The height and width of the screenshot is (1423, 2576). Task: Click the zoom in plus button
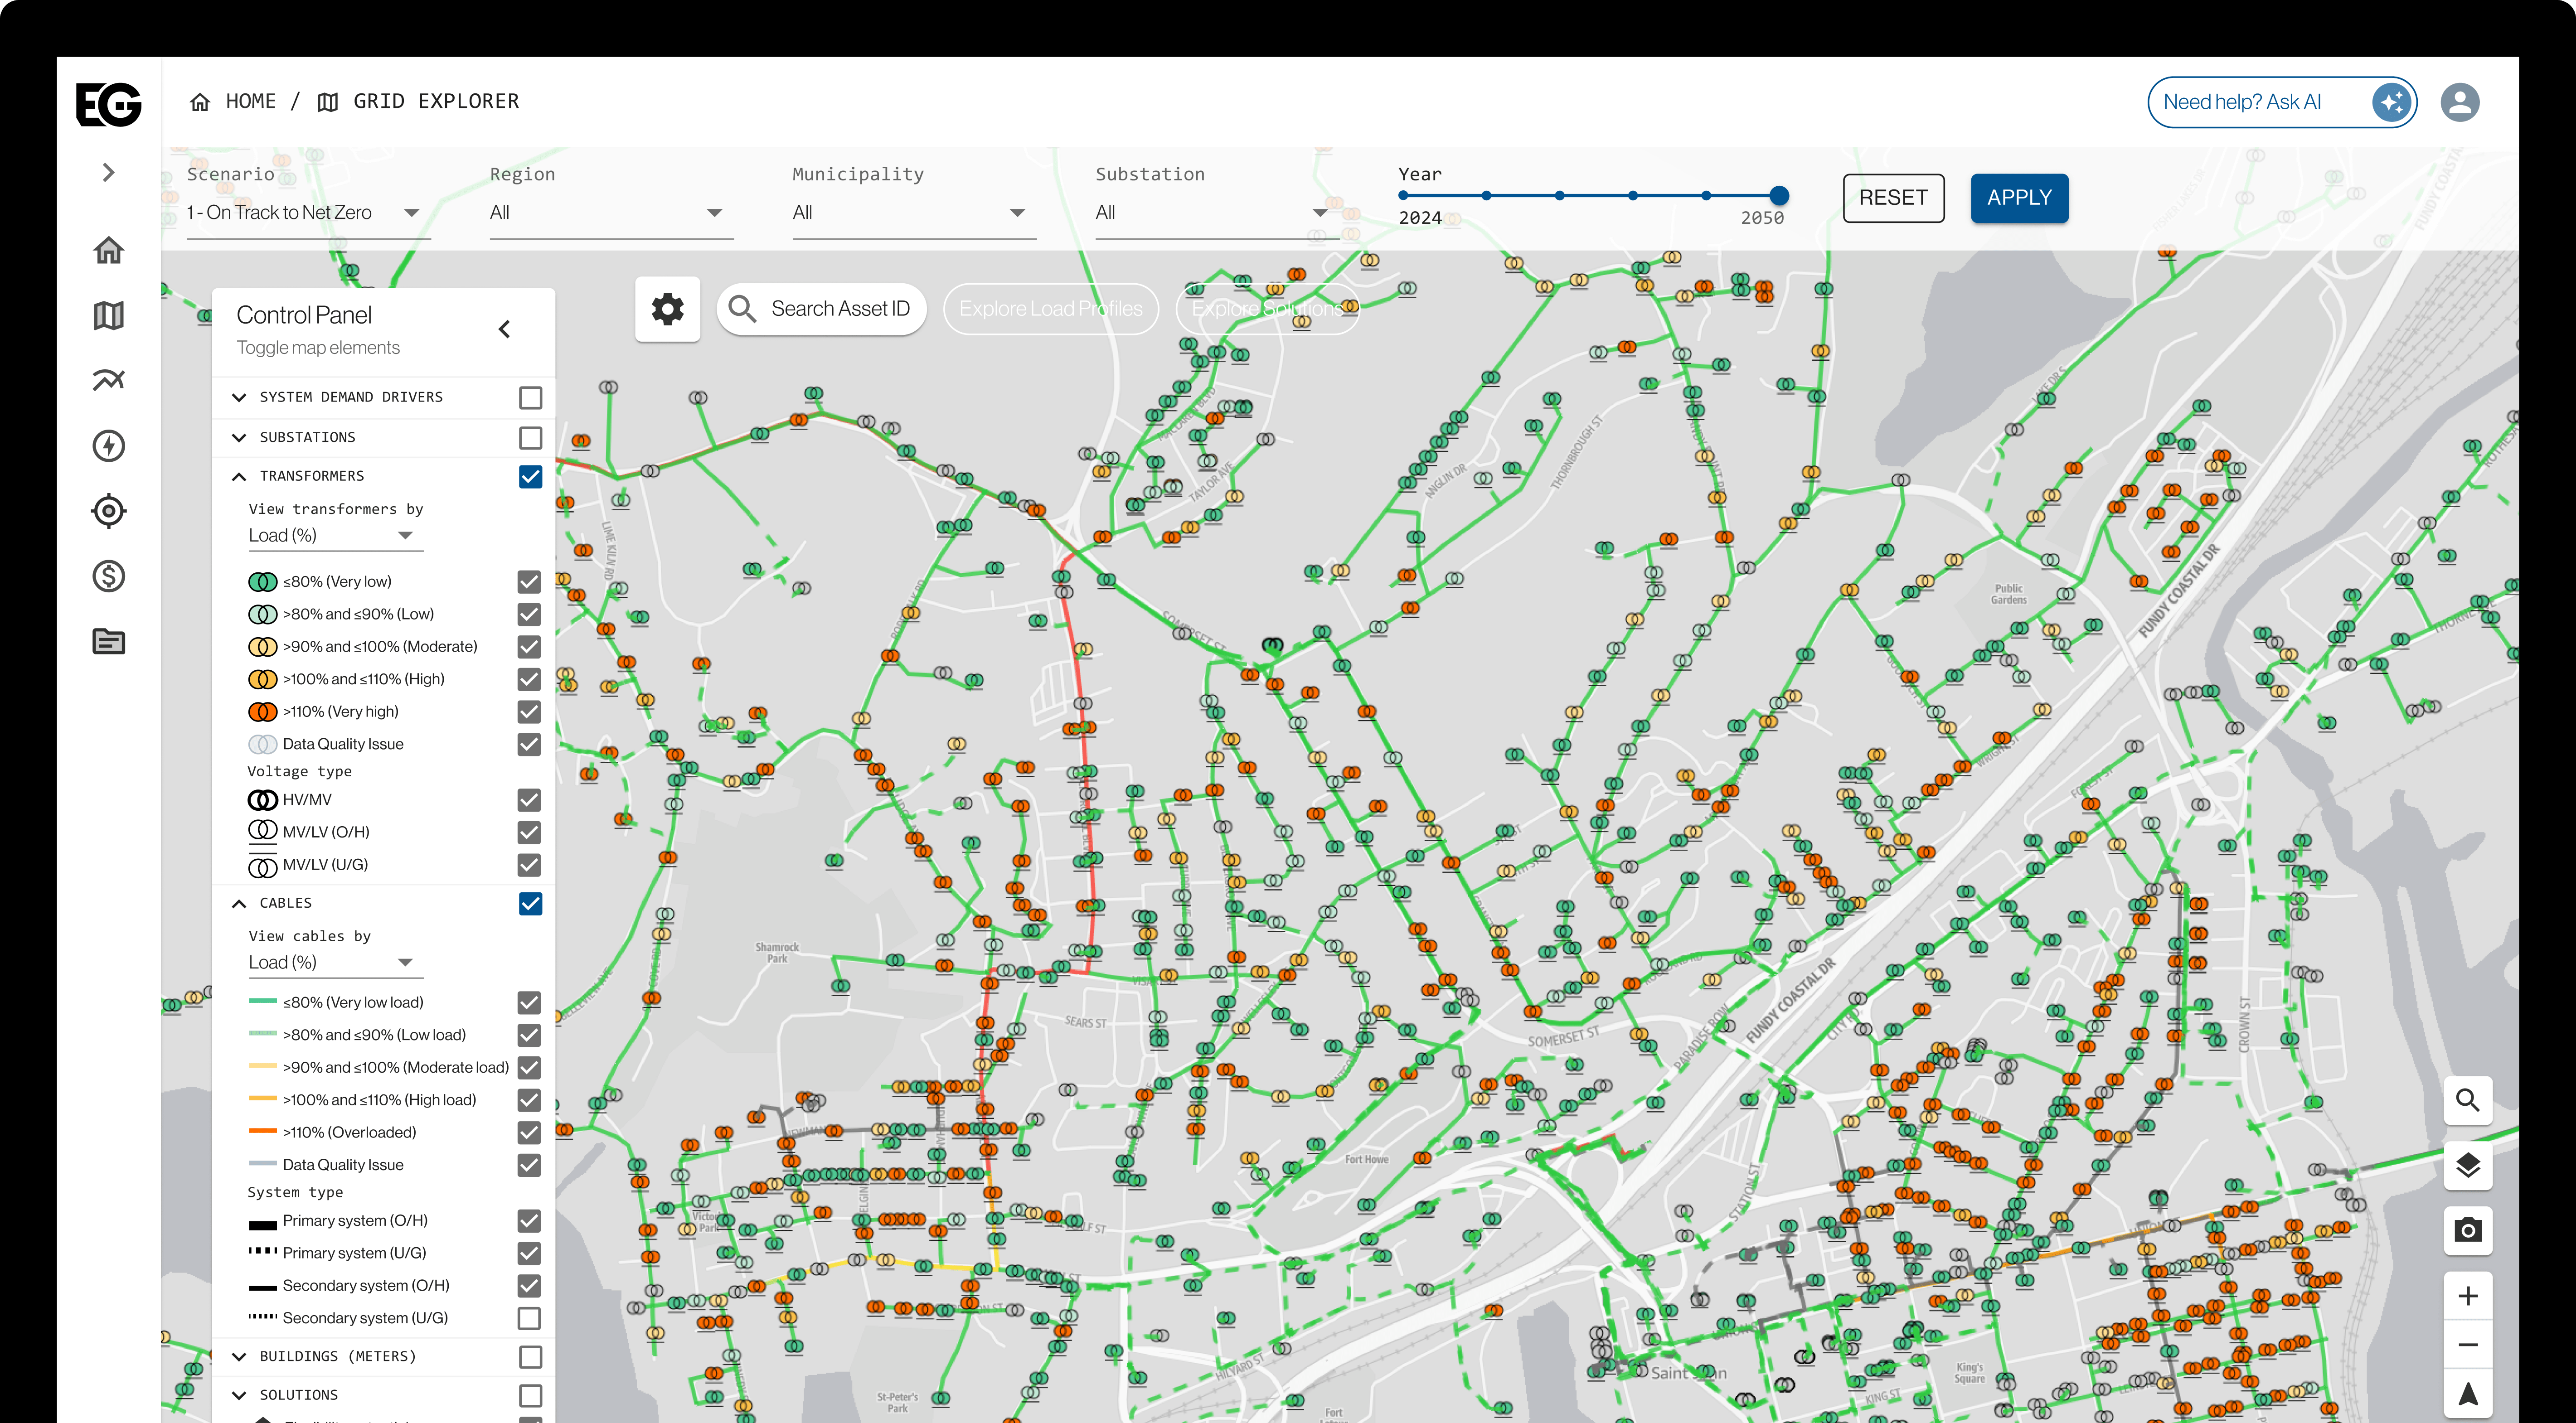(x=2467, y=1296)
